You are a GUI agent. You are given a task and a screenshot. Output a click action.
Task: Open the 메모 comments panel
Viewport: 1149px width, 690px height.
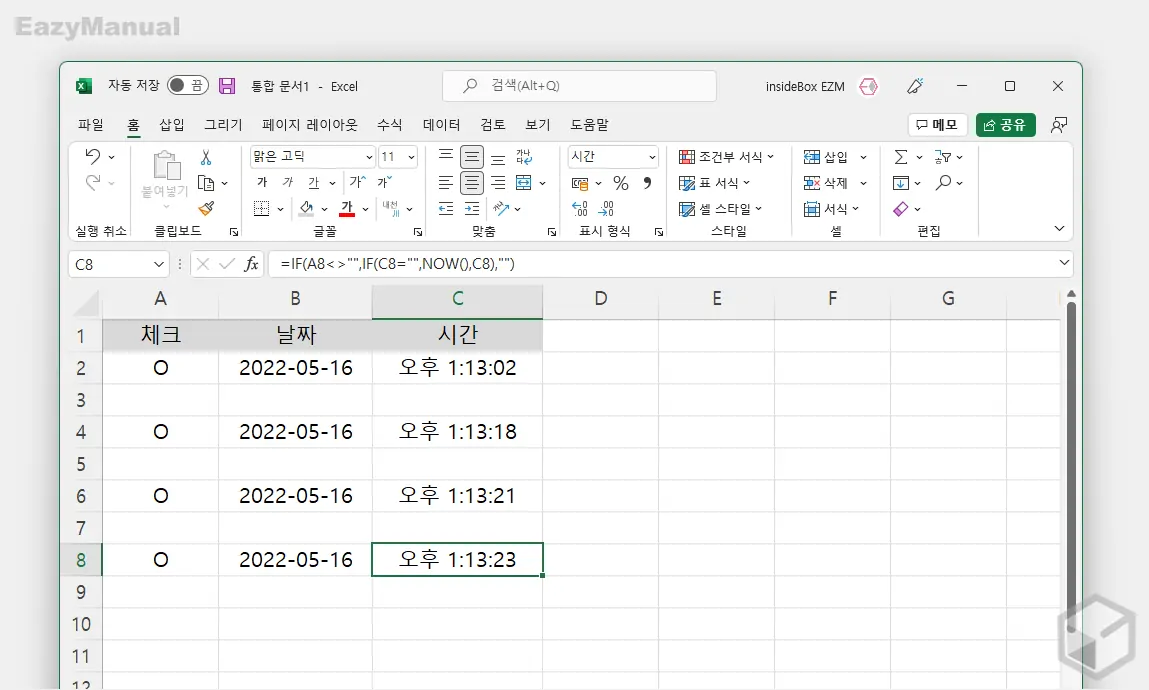[x=936, y=124]
